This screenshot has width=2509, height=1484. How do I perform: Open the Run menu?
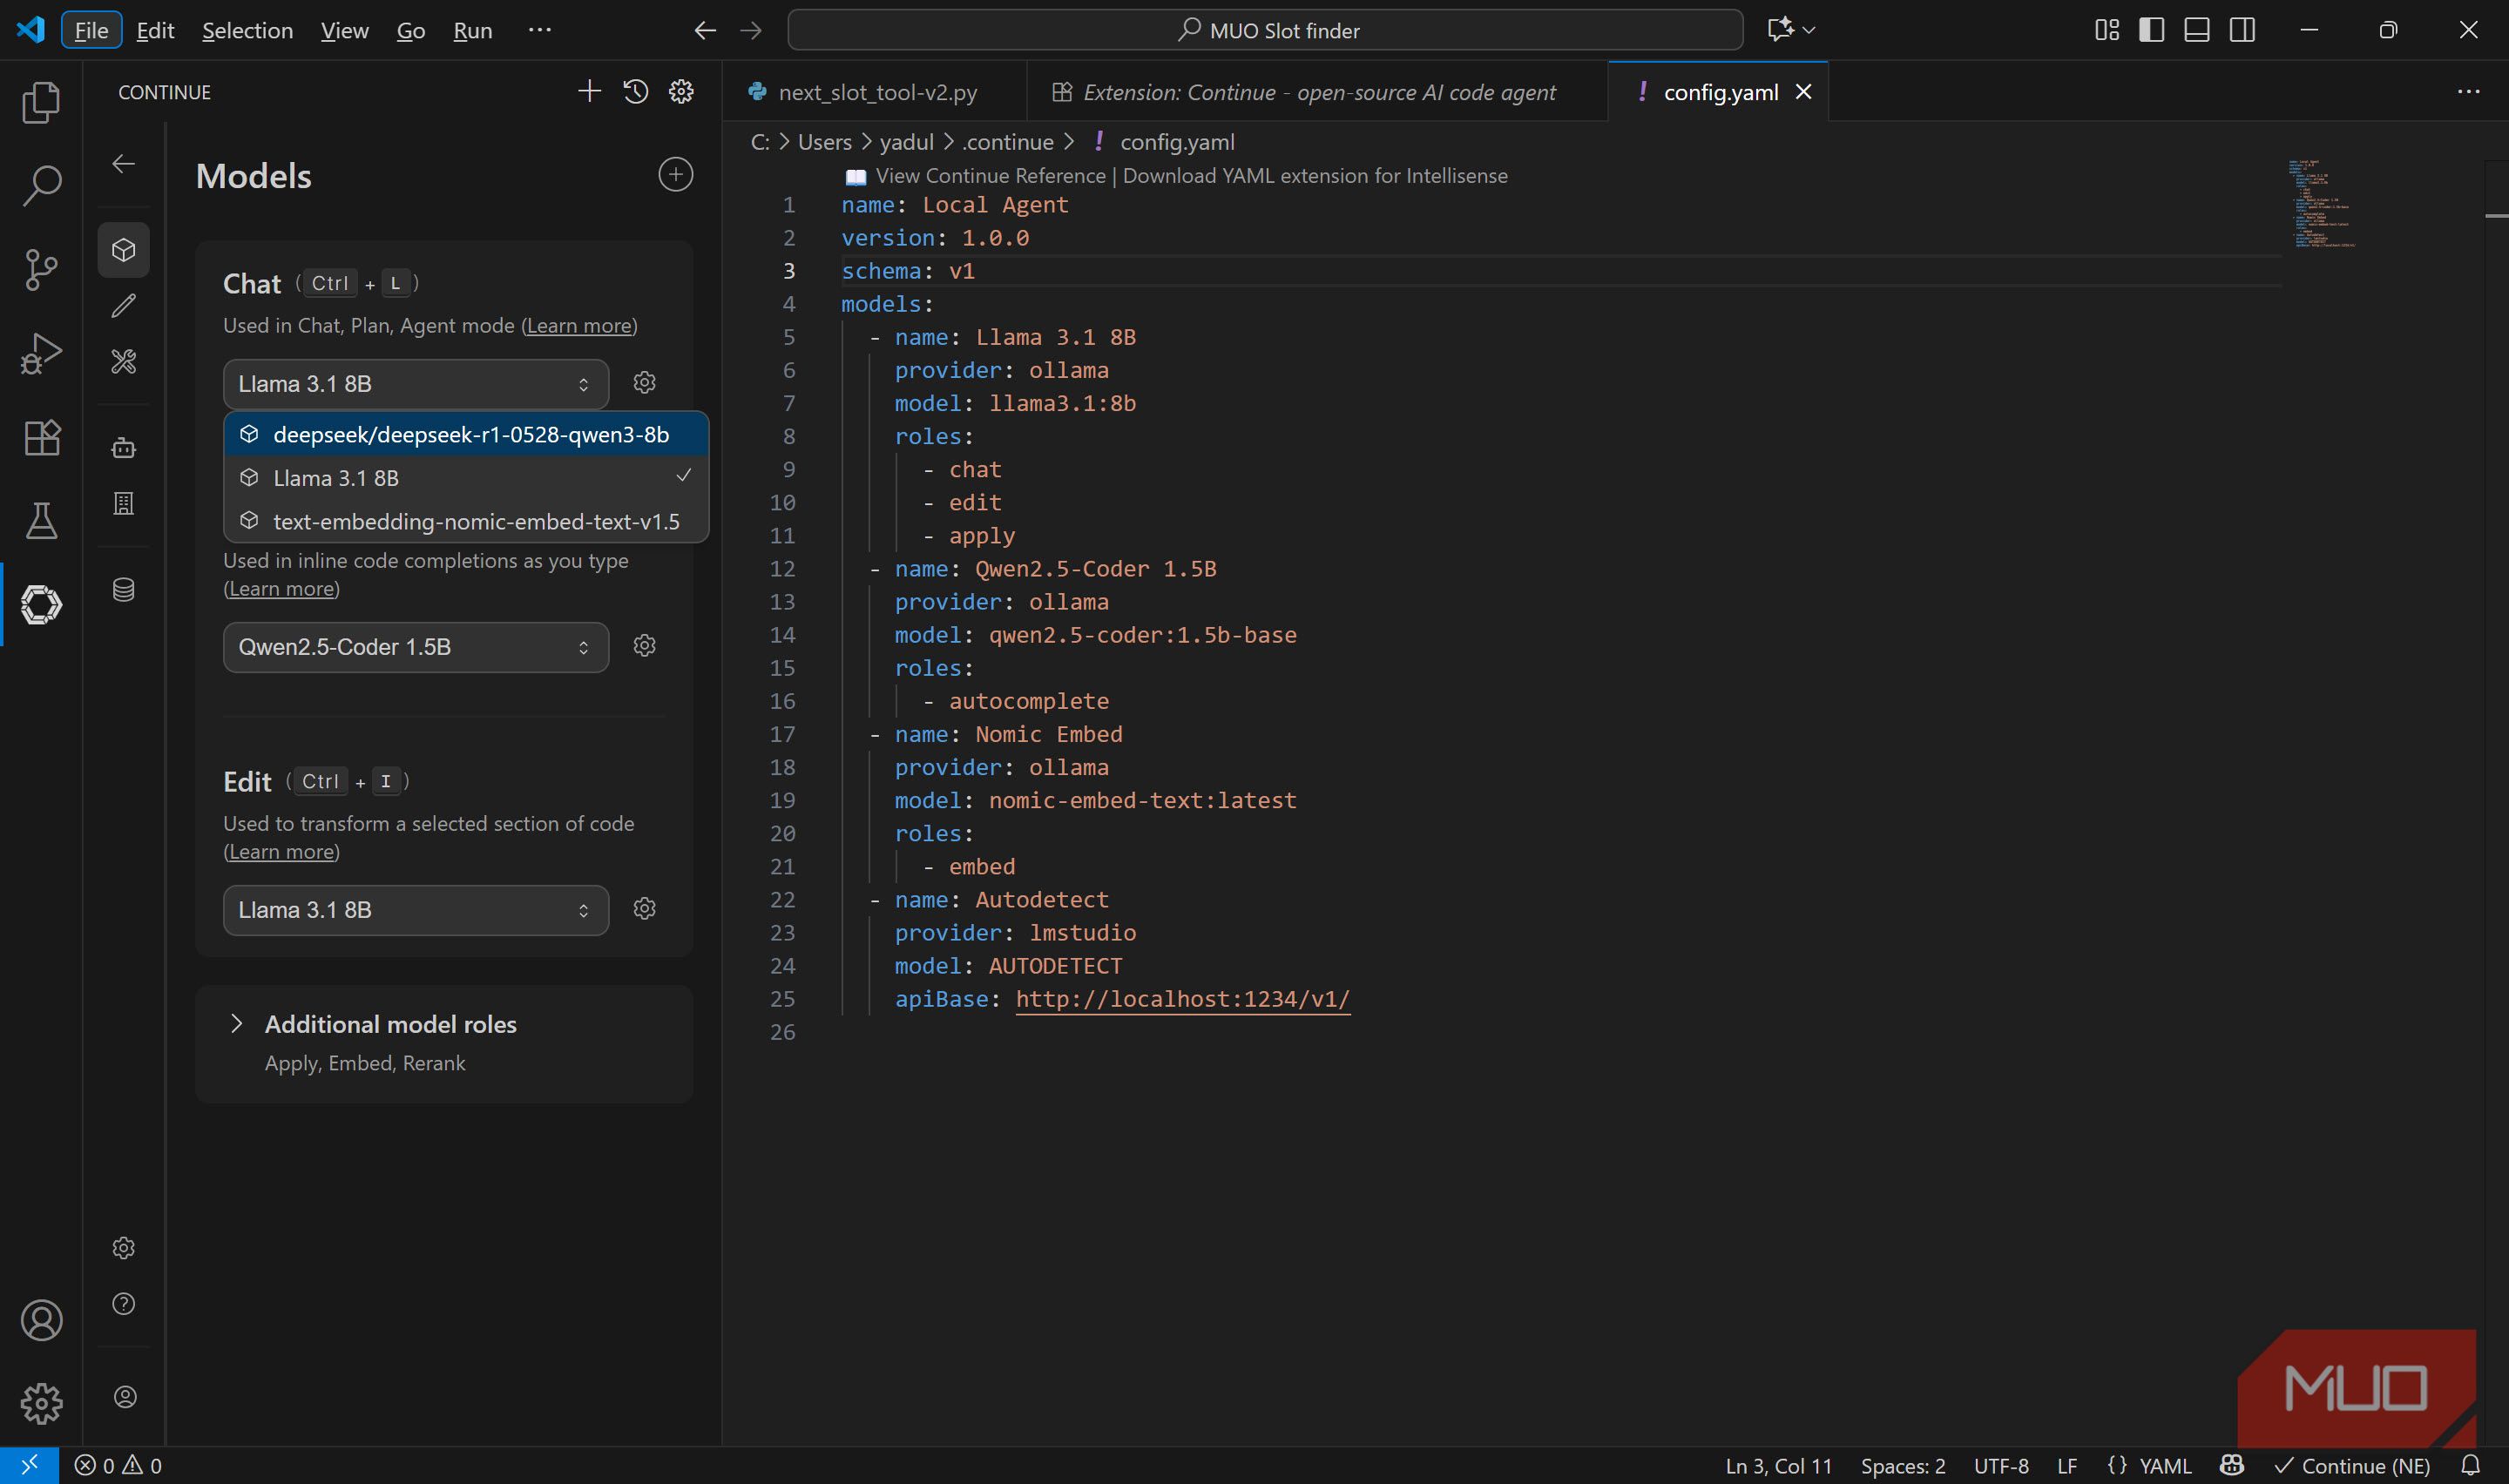coord(472,30)
